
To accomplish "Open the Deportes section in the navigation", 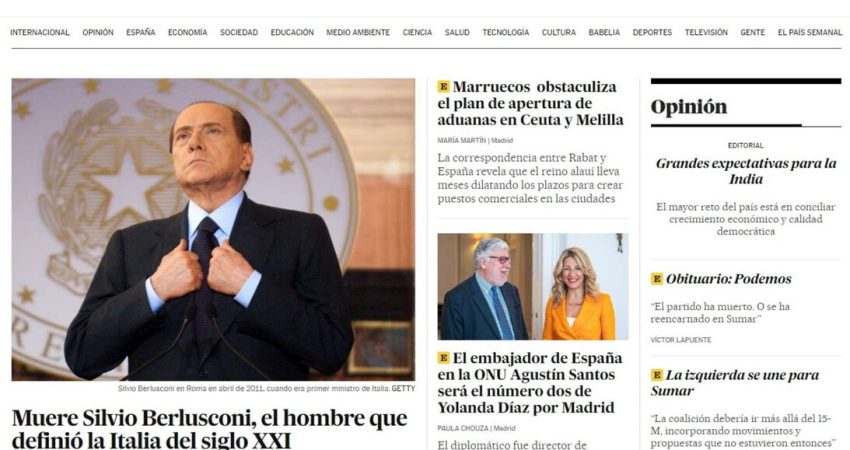I will pyautogui.click(x=652, y=33).
